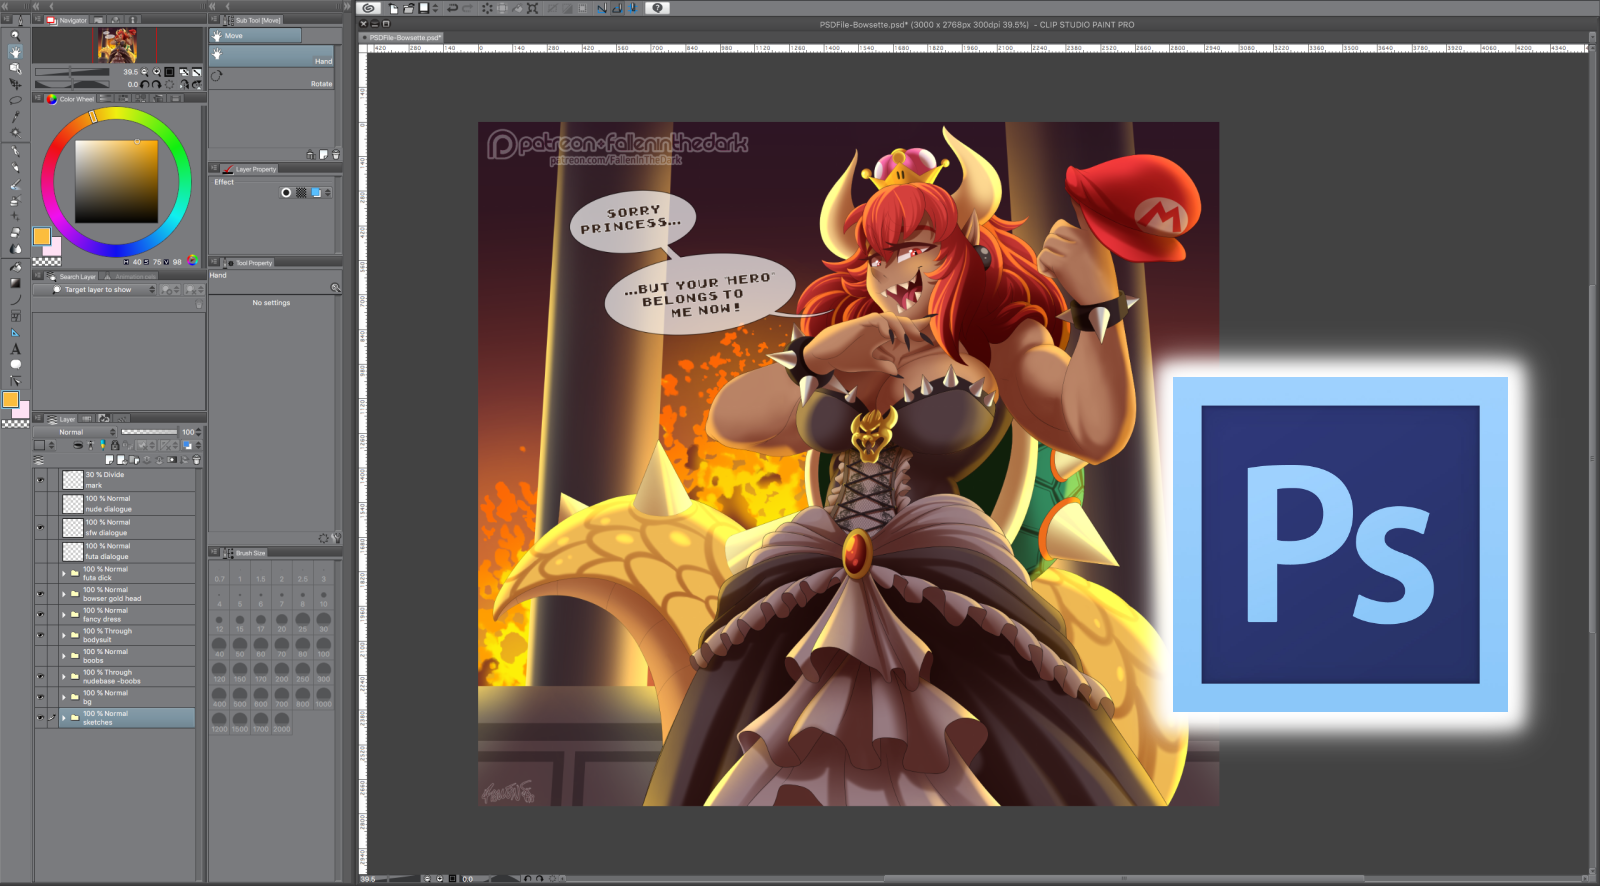Click the Save icon in the command bar
The width and height of the screenshot is (1600, 886).
424,8
